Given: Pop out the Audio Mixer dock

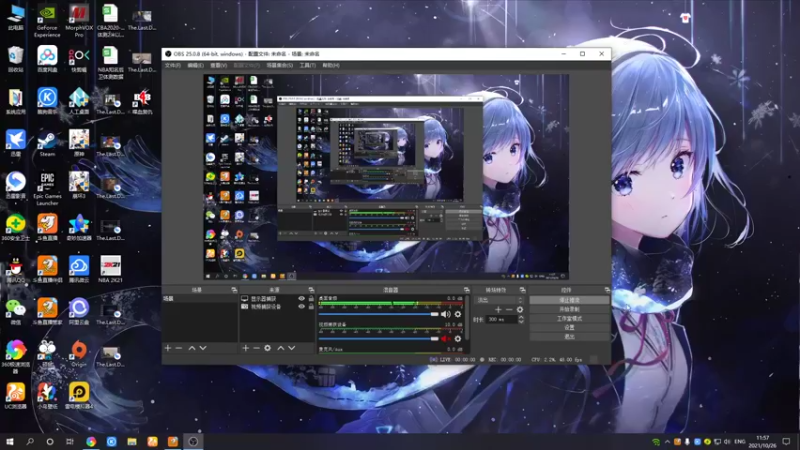Looking at the screenshot, I should pyautogui.click(x=466, y=290).
